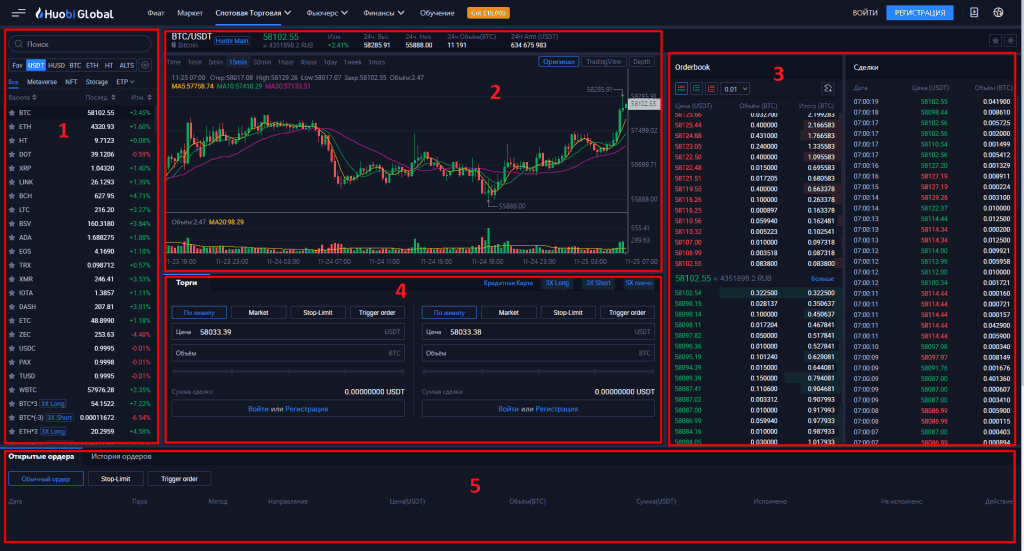The width and height of the screenshot is (1024, 551).
Task: Favorite DOT with its star icon
Action: (12, 155)
